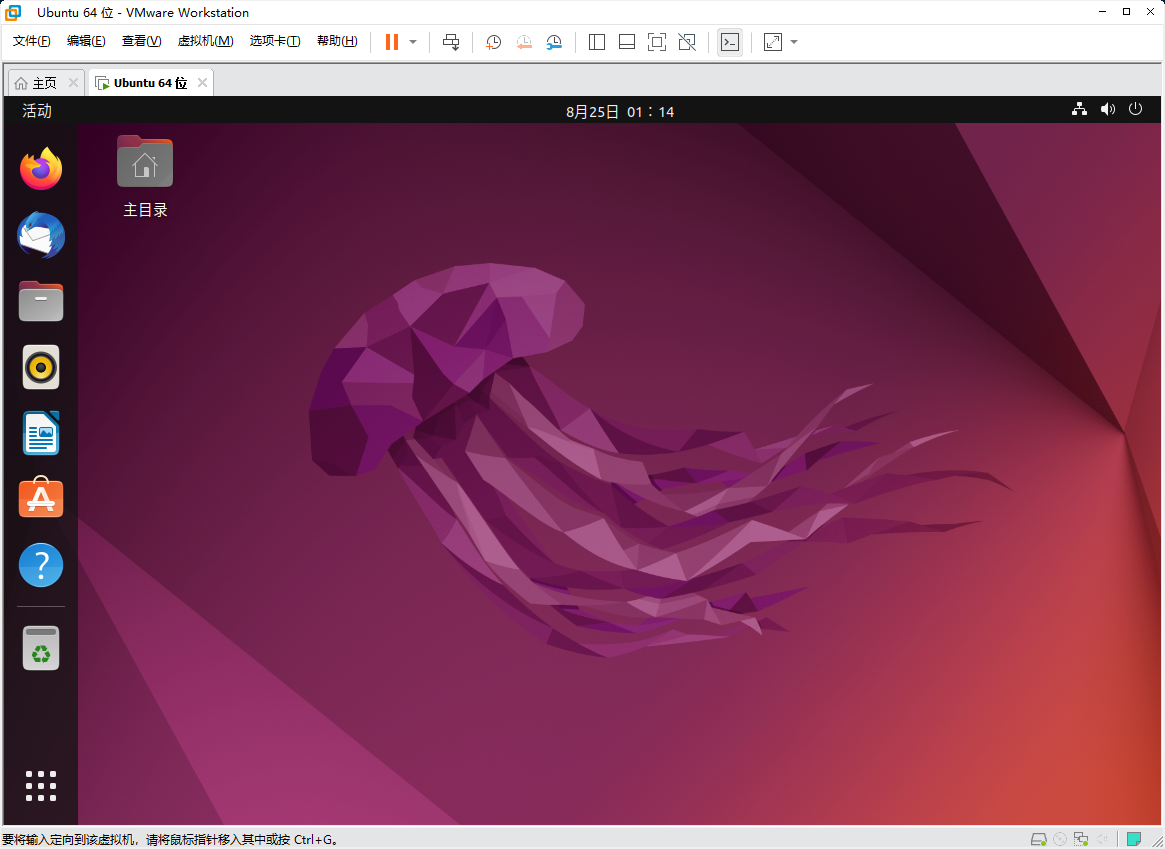Open the 文件(F) menu
Screen dimensions: 1165x849
pyautogui.click(x=31, y=42)
